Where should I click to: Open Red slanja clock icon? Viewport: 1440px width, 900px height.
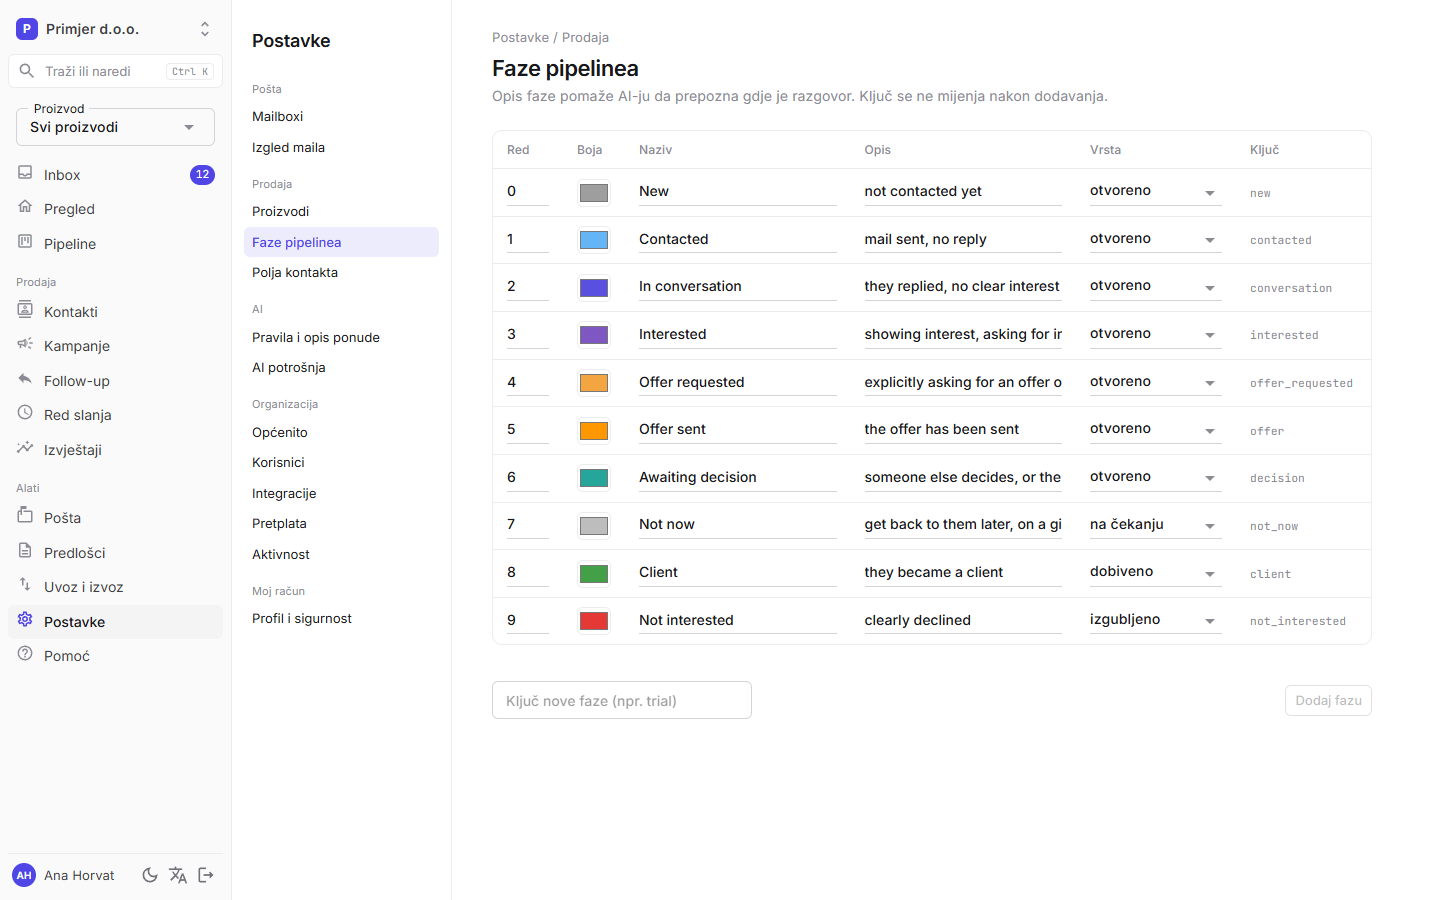pyautogui.click(x=25, y=413)
